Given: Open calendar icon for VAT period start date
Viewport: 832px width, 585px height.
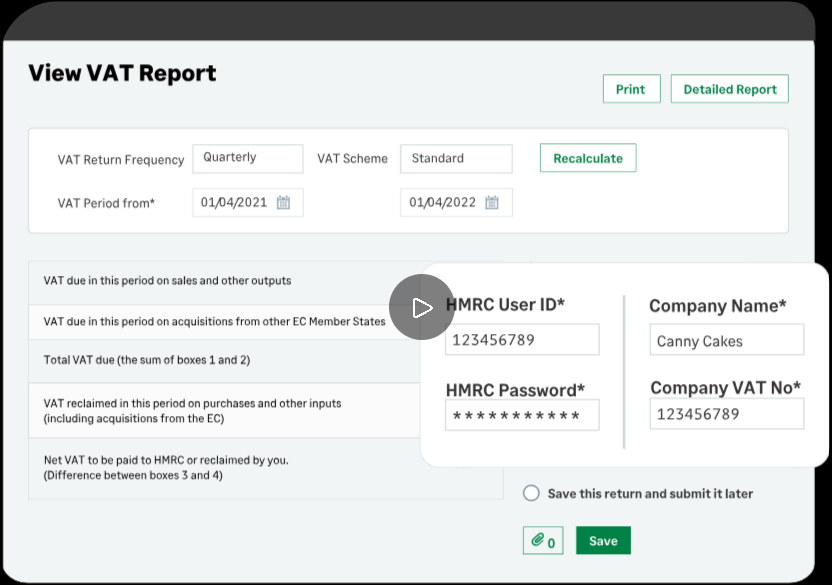Looking at the screenshot, I should (283, 203).
